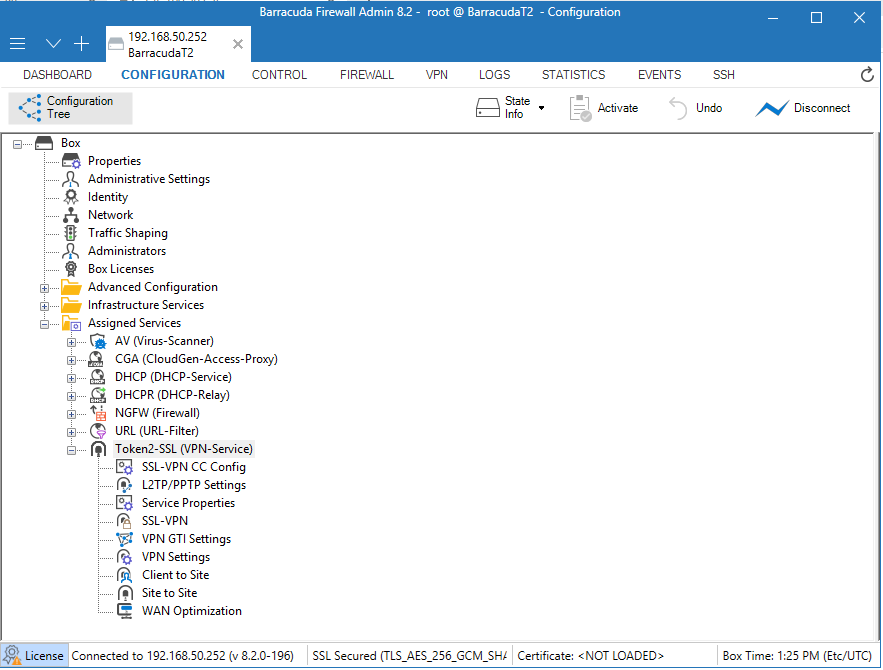Expand the AV (Virus-Scanner) node
This screenshot has width=883, height=670.
72,342
